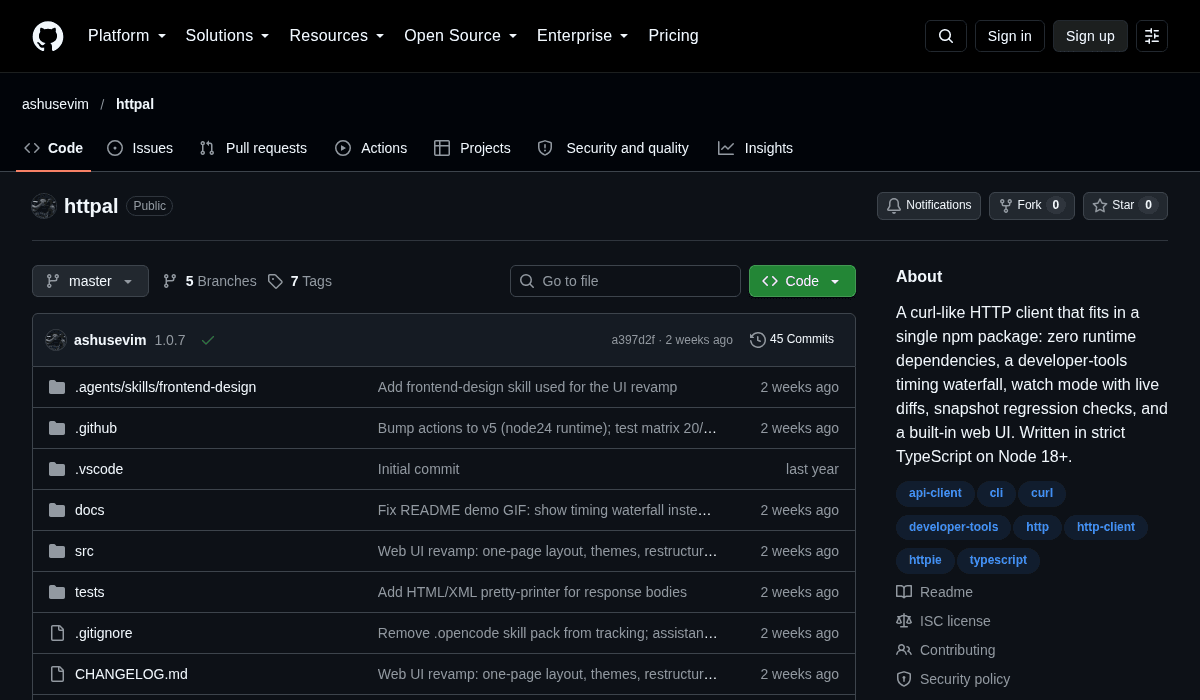Click the Contributing people icon
Image resolution: width=1200 pixels, height=700 pixels.
click(904, 650)
